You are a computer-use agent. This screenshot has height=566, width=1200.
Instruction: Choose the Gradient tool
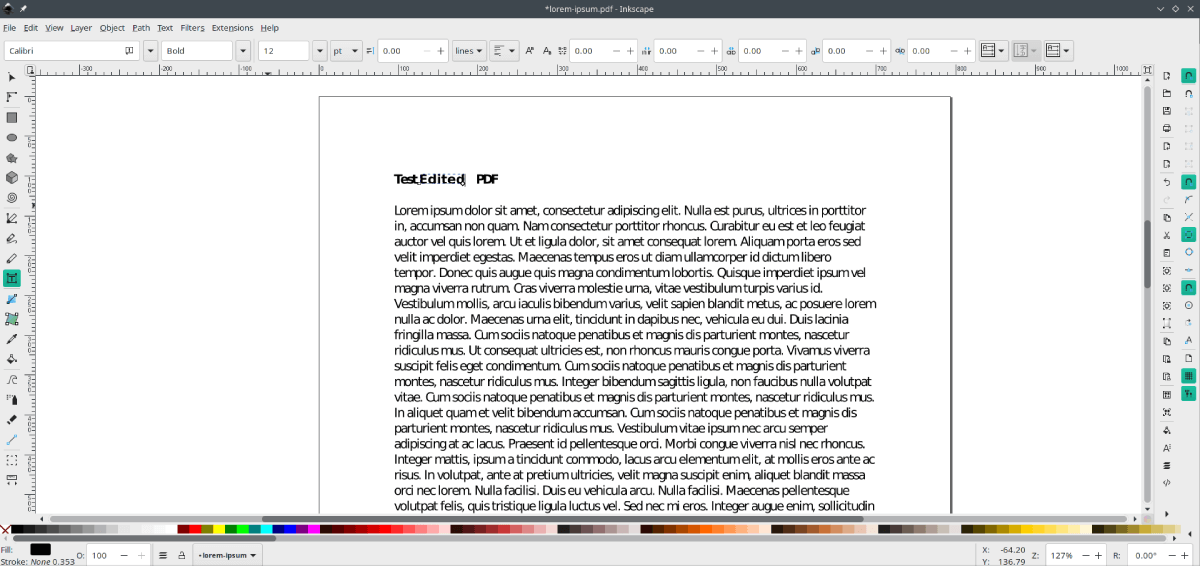tap(12, 299)
